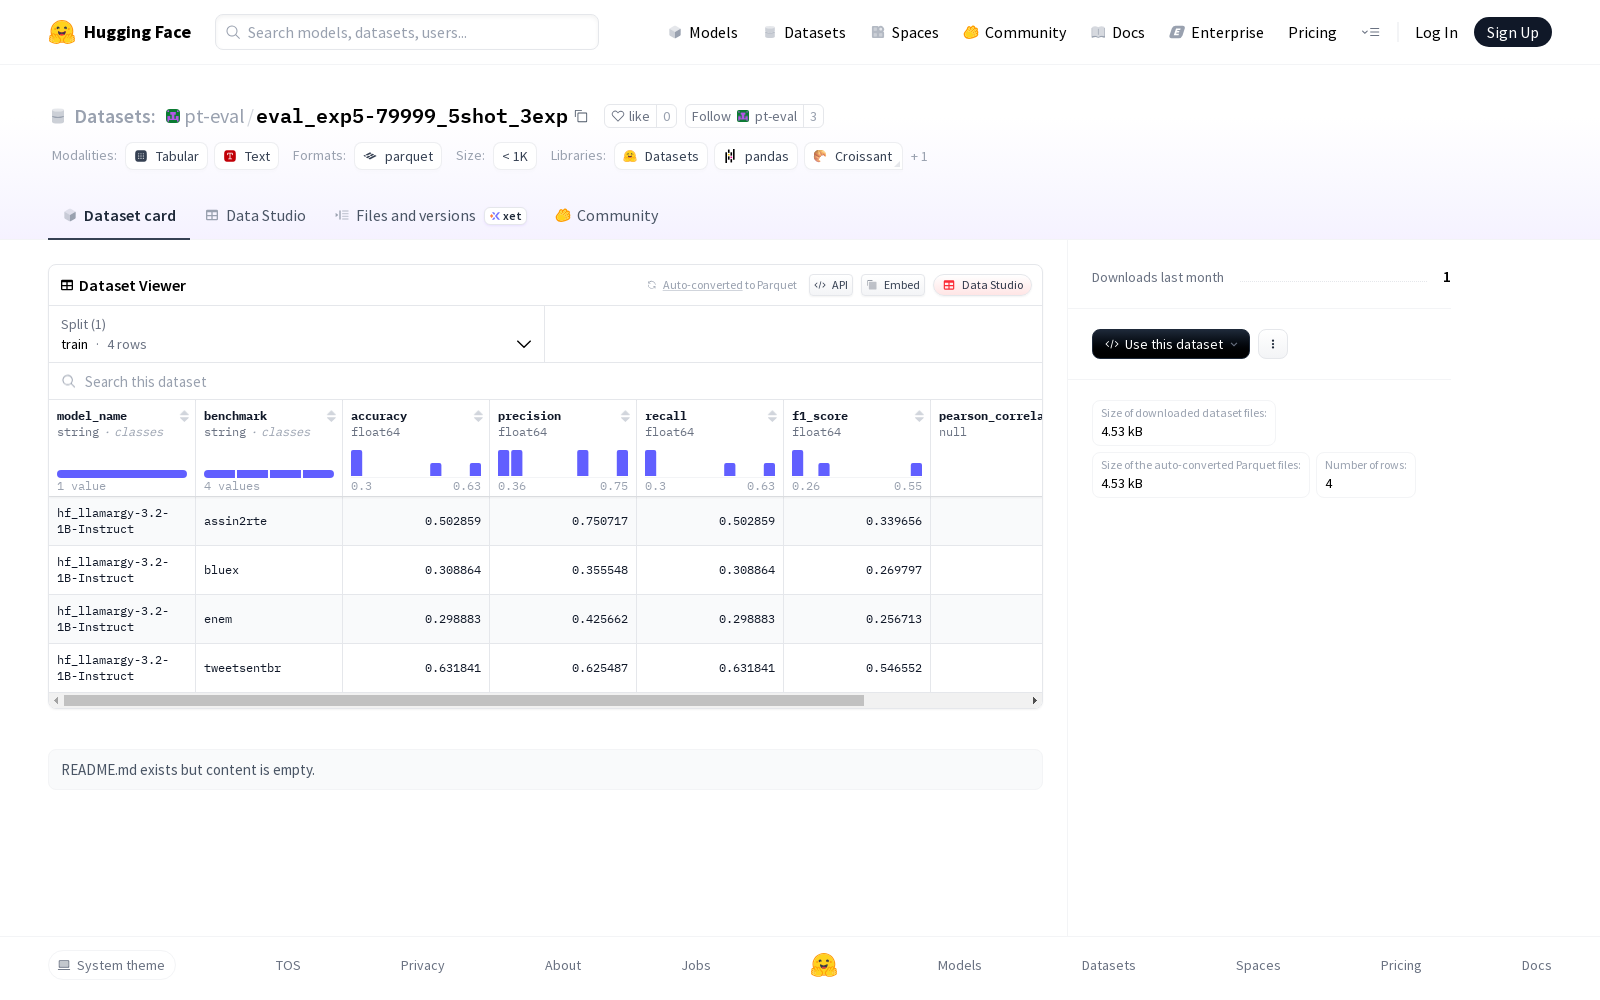Click the Sign Up button
1600x1000 pixels.
1512,32
